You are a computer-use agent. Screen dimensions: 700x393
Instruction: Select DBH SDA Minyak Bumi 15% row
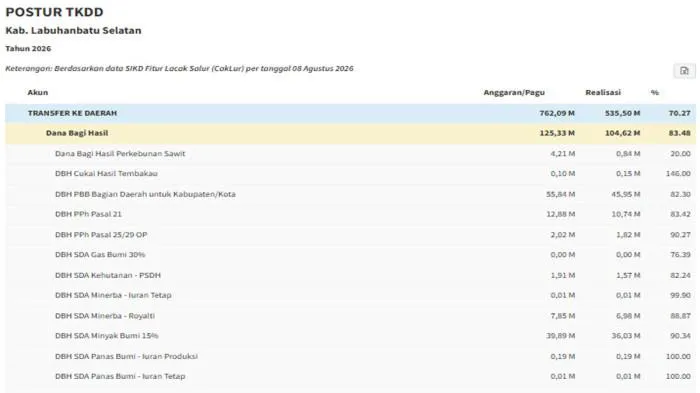click(350, 335)
